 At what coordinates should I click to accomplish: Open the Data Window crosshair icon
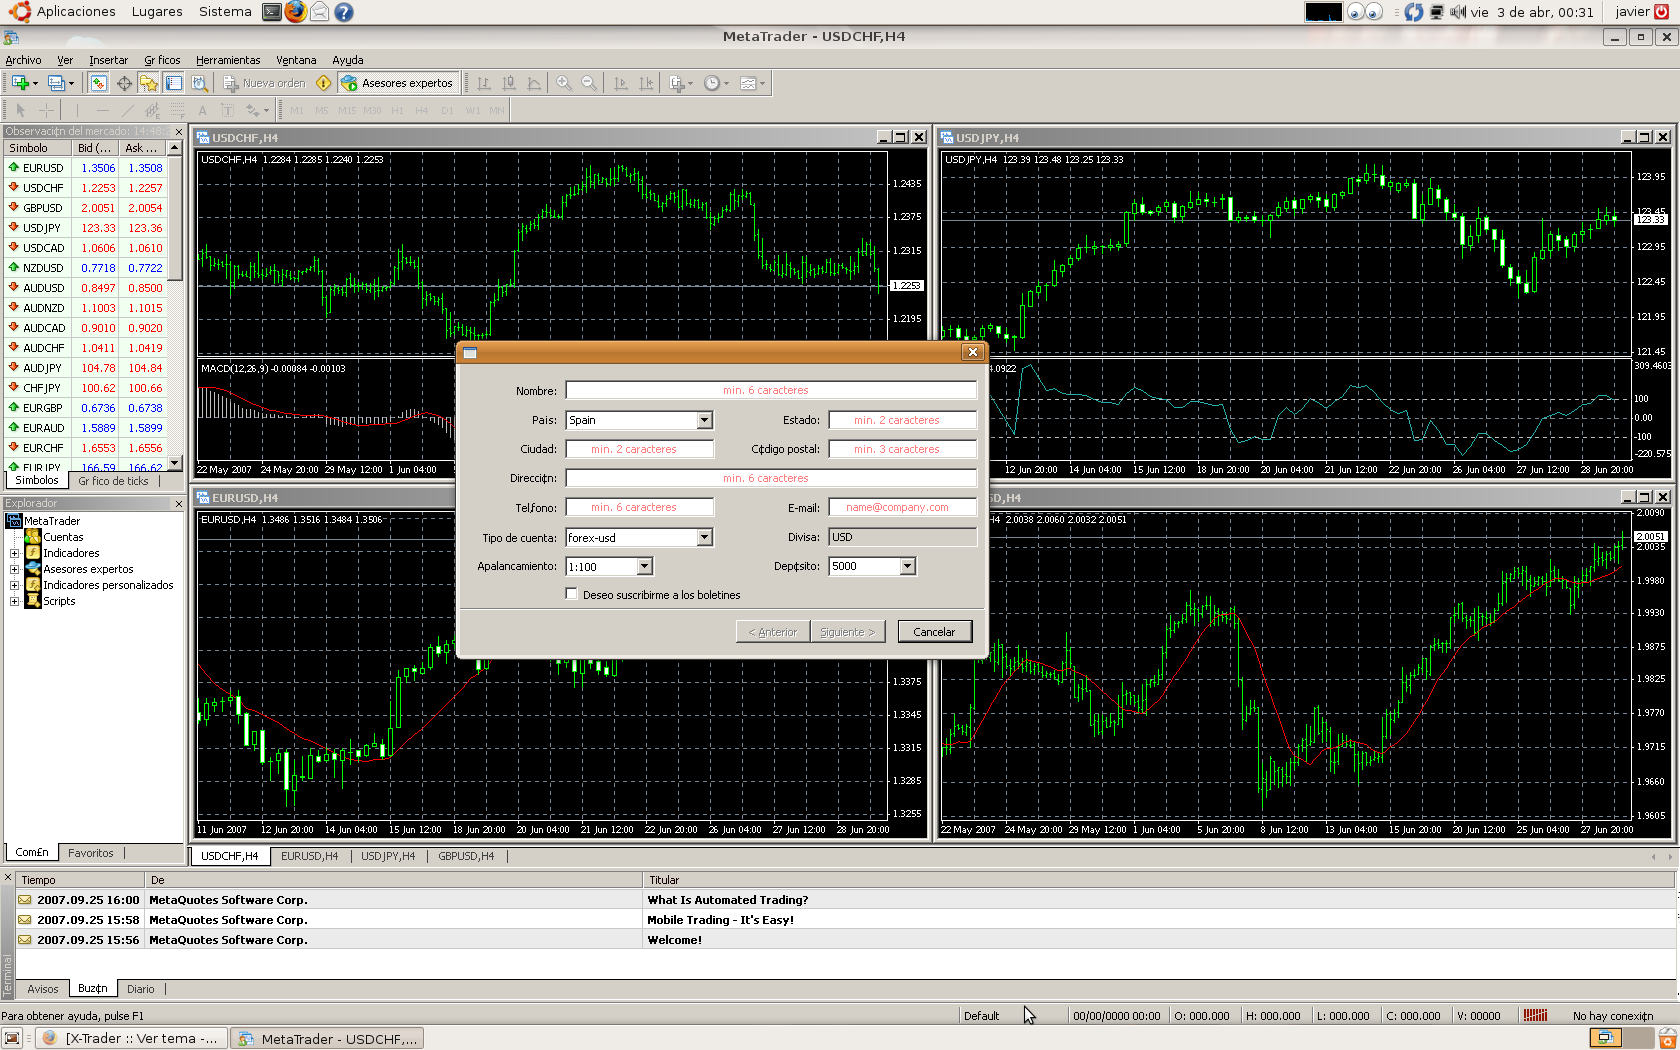coord(124,83)
